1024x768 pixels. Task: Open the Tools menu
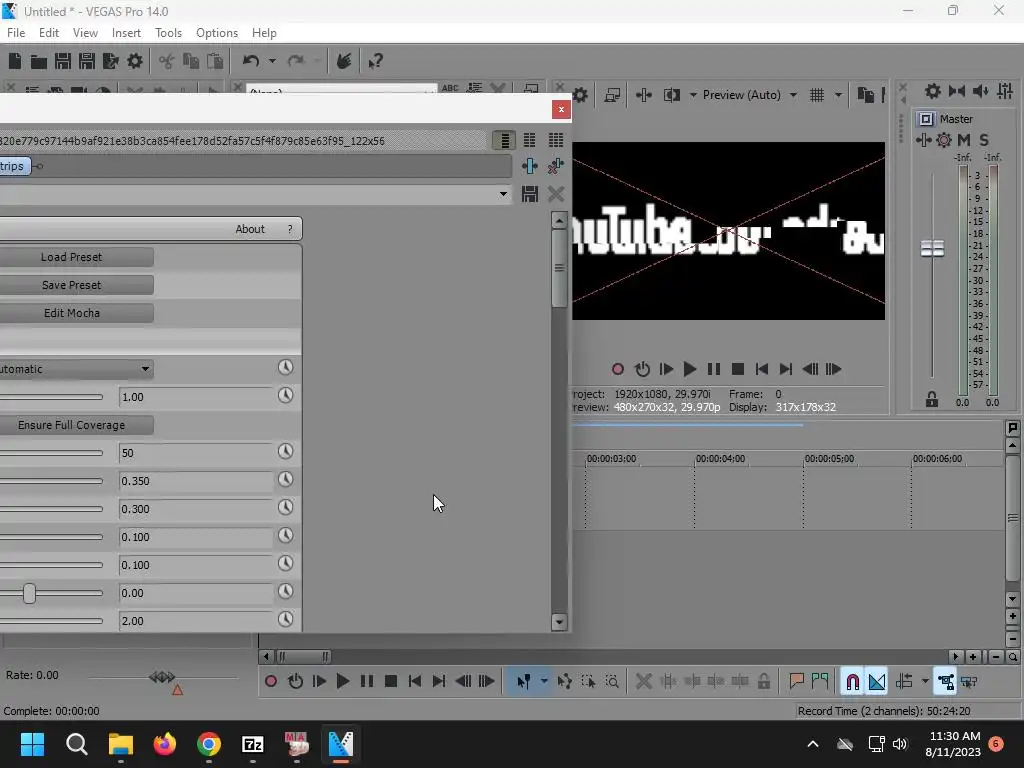click(x=168, y=33)
